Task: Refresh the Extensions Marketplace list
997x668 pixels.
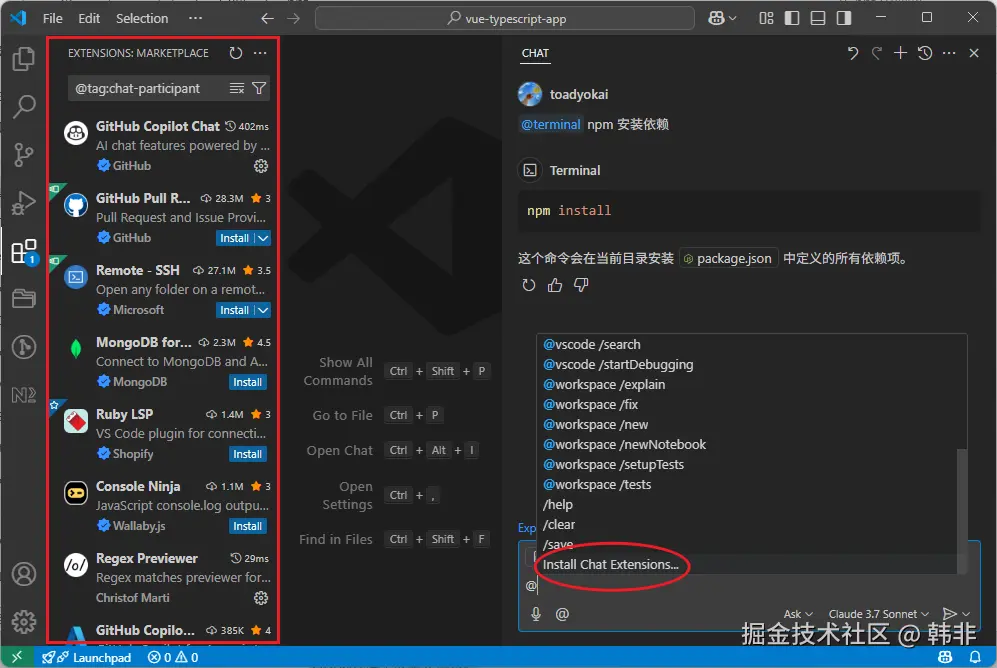Action: pyautogui.click(x=235, y=53)
